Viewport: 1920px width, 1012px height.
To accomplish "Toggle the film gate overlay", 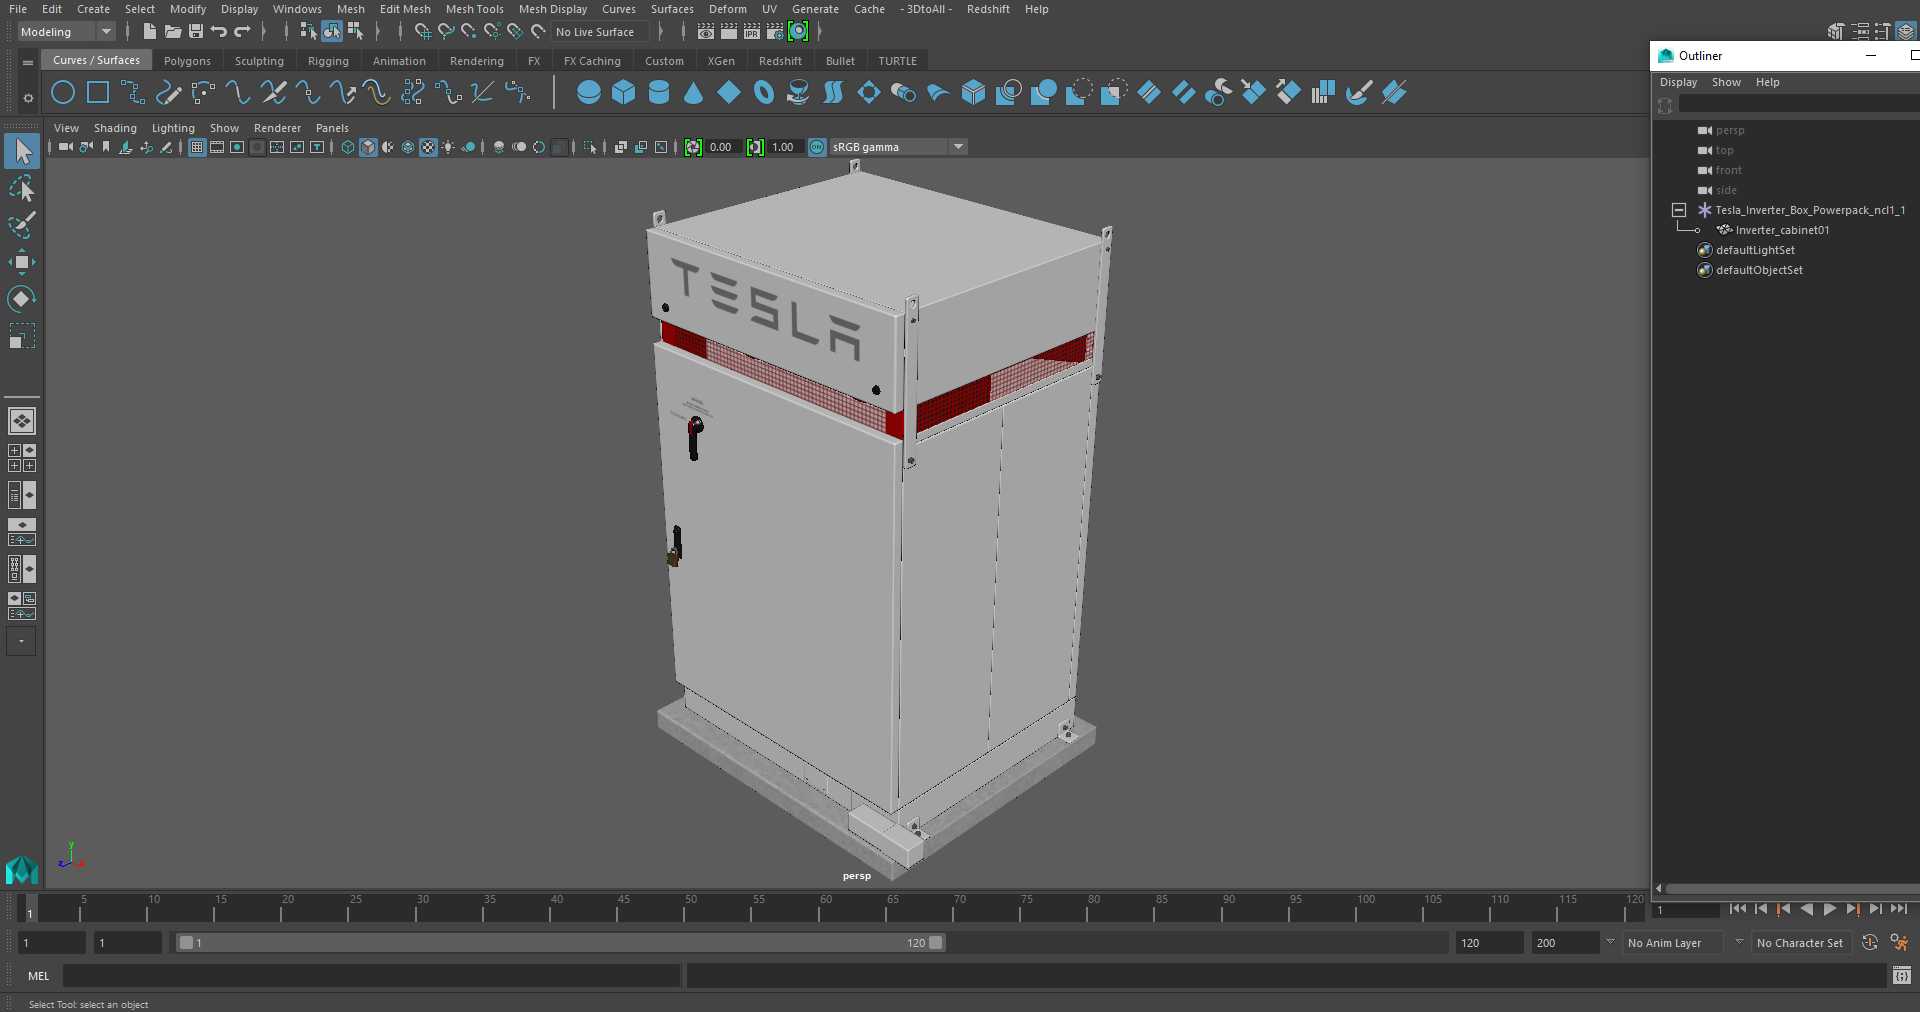I will (217, 147).
